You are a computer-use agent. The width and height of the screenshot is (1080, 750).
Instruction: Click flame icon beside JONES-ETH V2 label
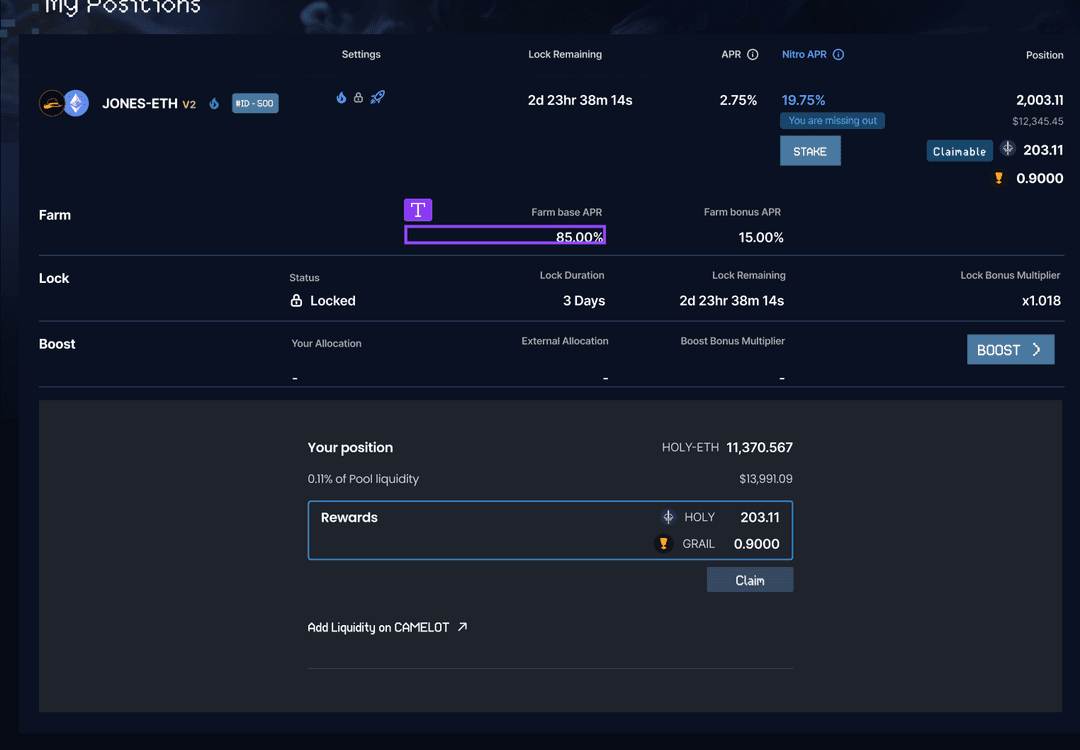tap(214, 103)
